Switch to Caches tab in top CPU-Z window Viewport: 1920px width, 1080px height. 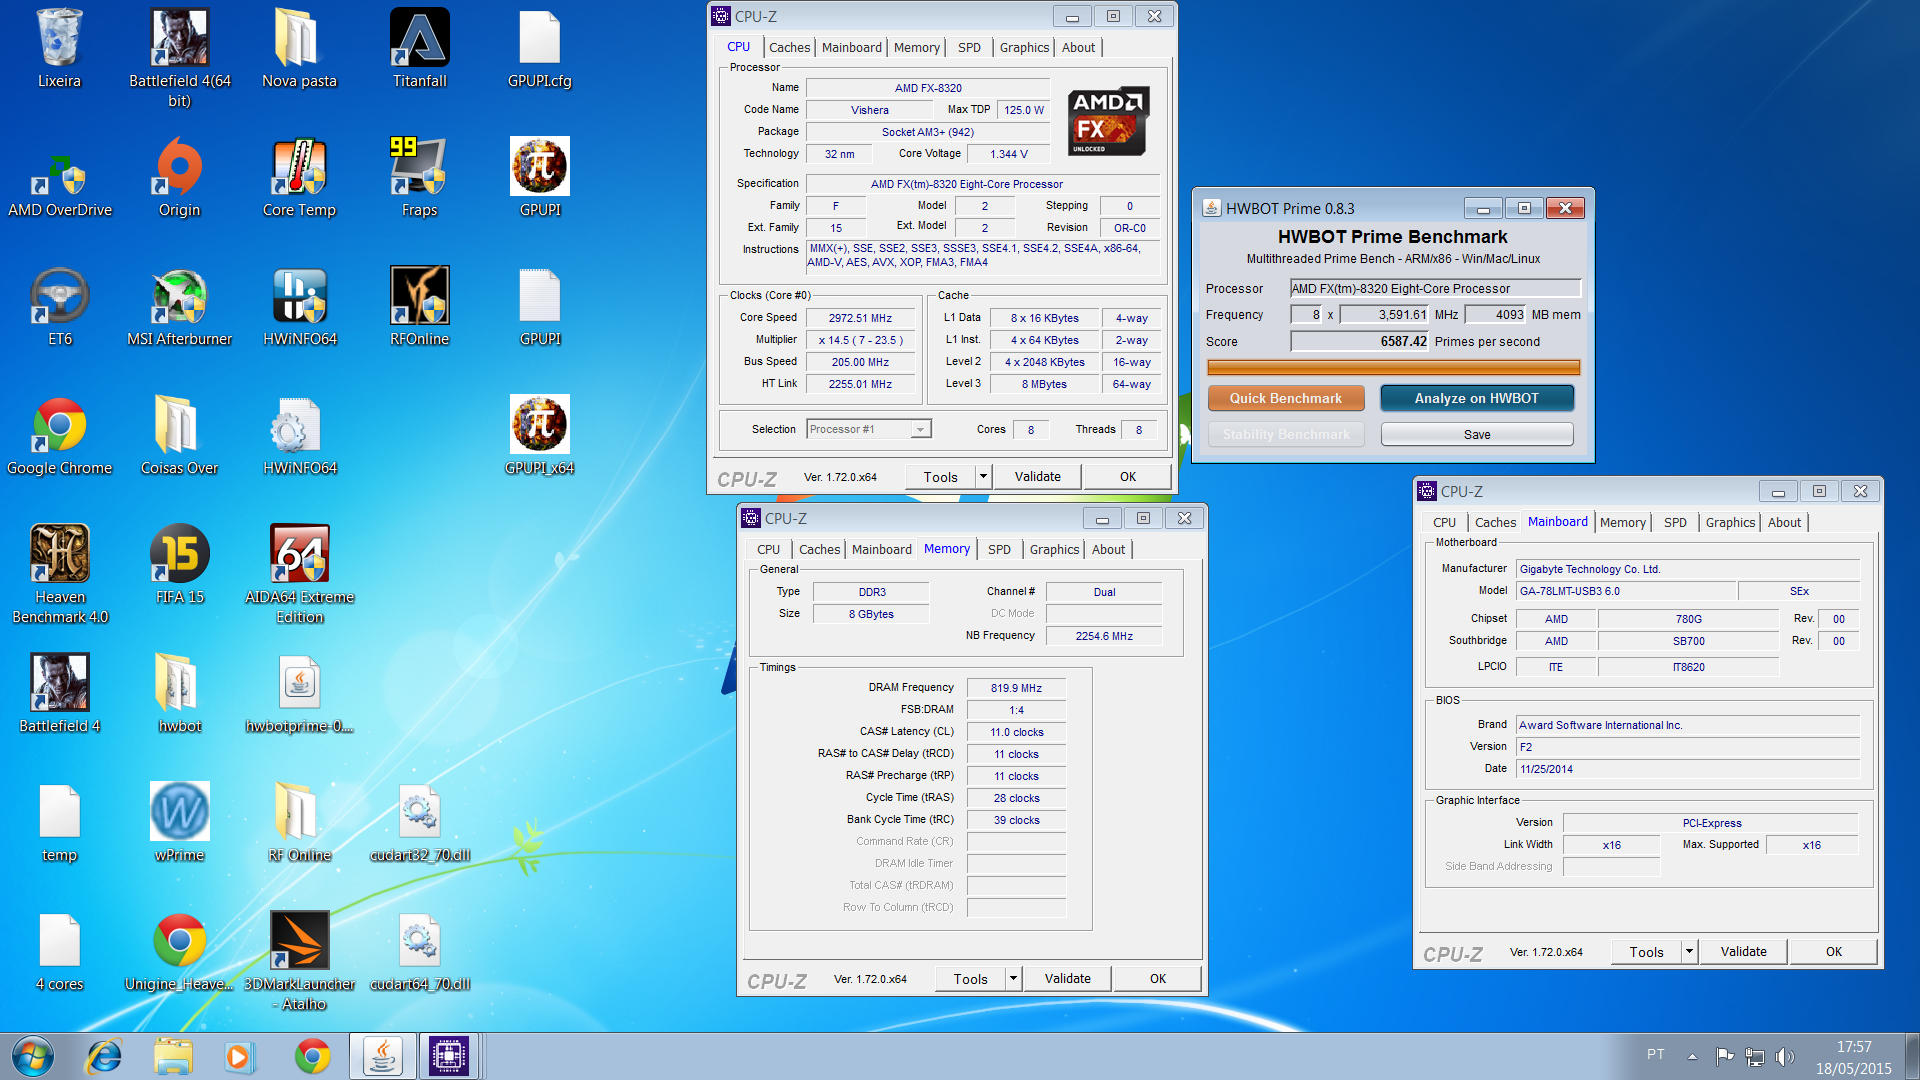(x=789, y=47)
